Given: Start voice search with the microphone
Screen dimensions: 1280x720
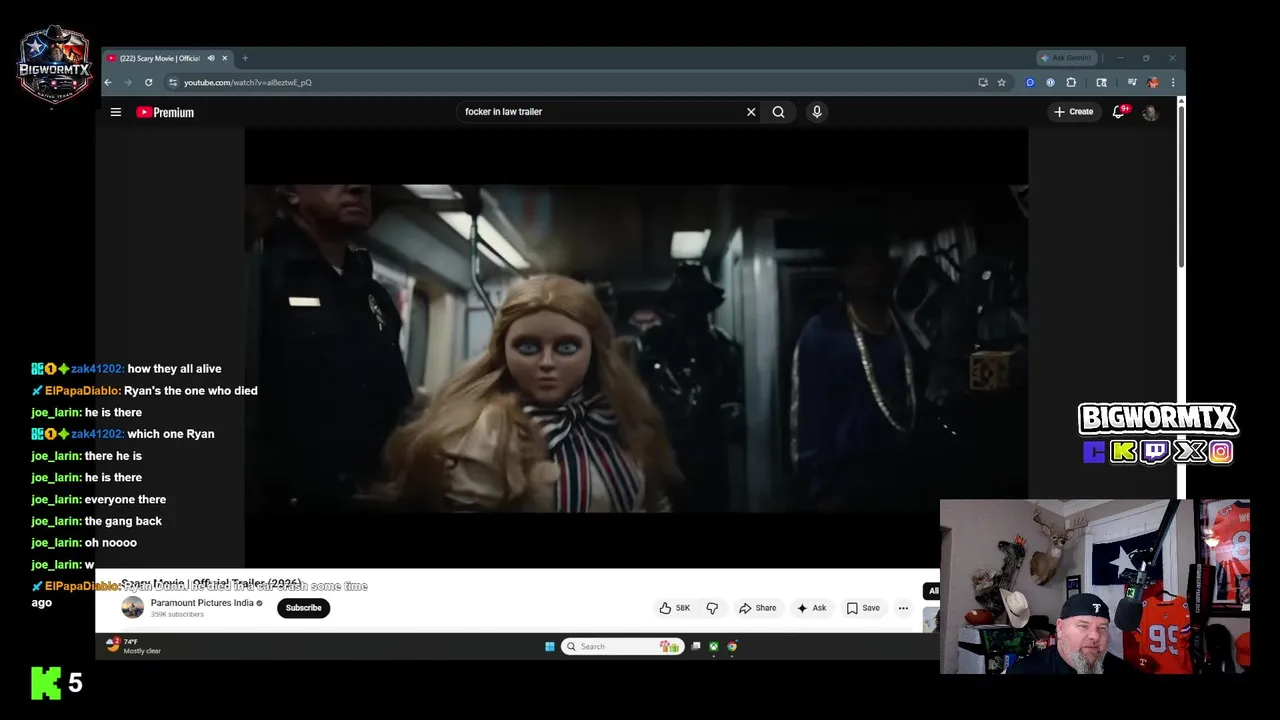Looking at the screenshot, I should tap(817, 112).
